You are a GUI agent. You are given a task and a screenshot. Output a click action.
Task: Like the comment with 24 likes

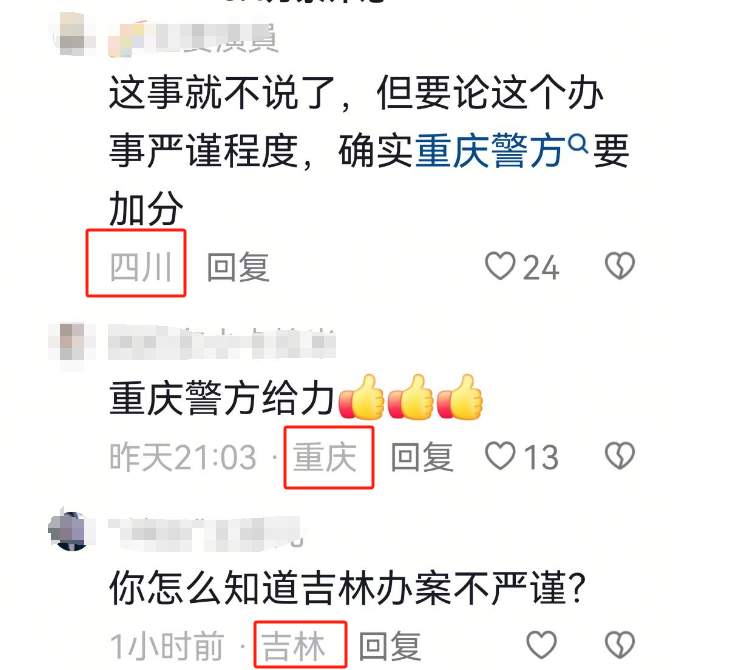(500, 266)
